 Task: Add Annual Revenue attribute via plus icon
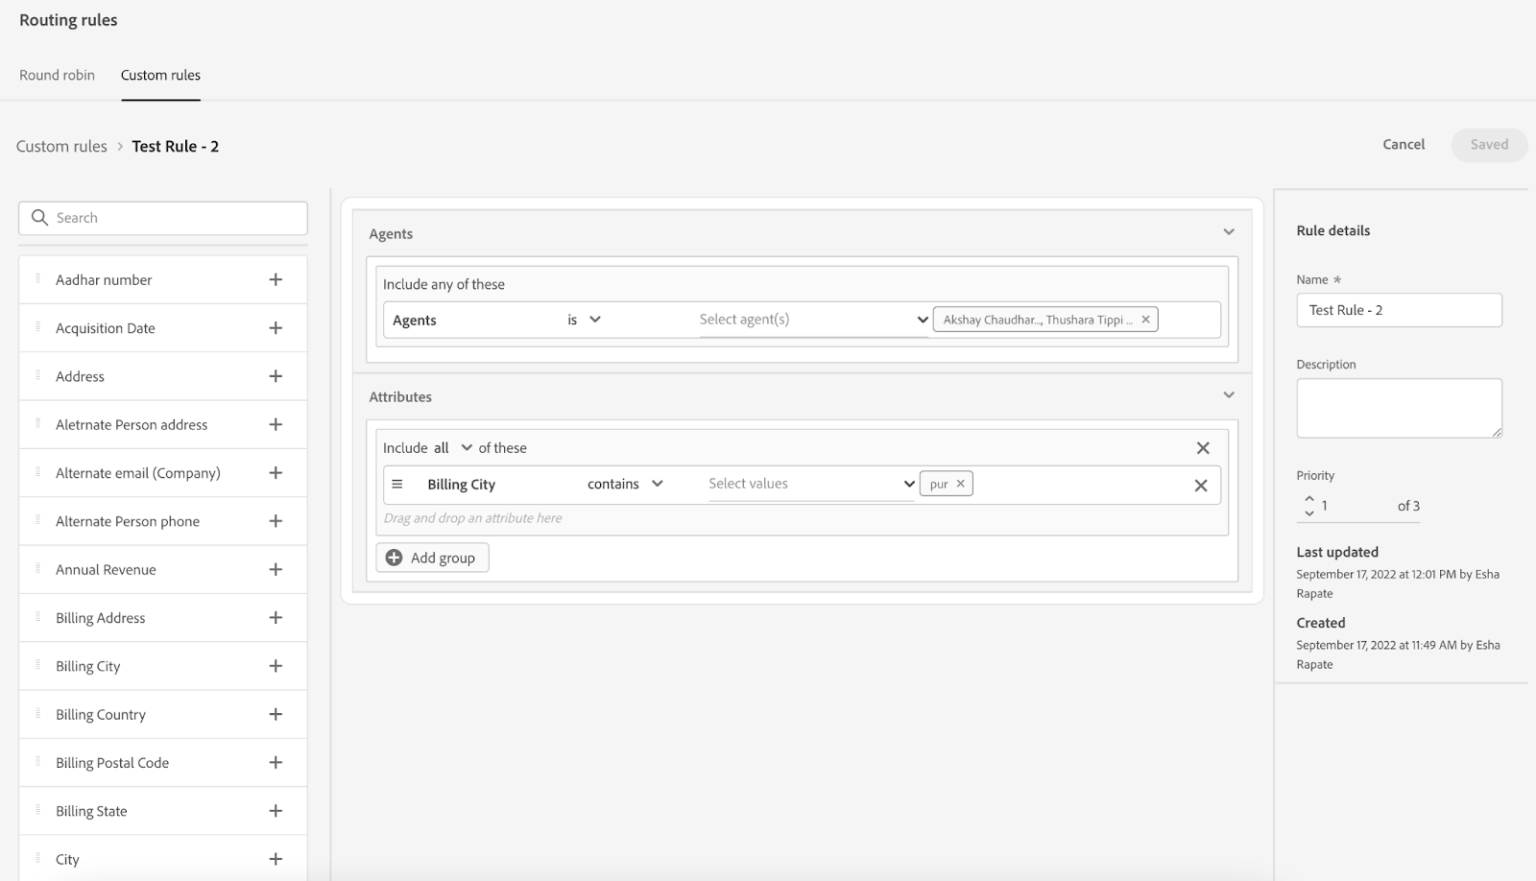click(276, 569)
